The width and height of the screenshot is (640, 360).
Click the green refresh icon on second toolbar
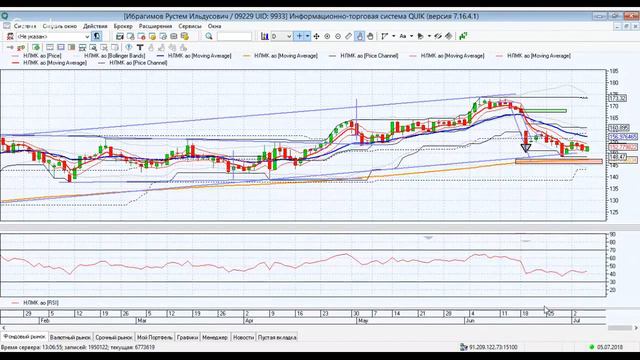tap(36, 47)
